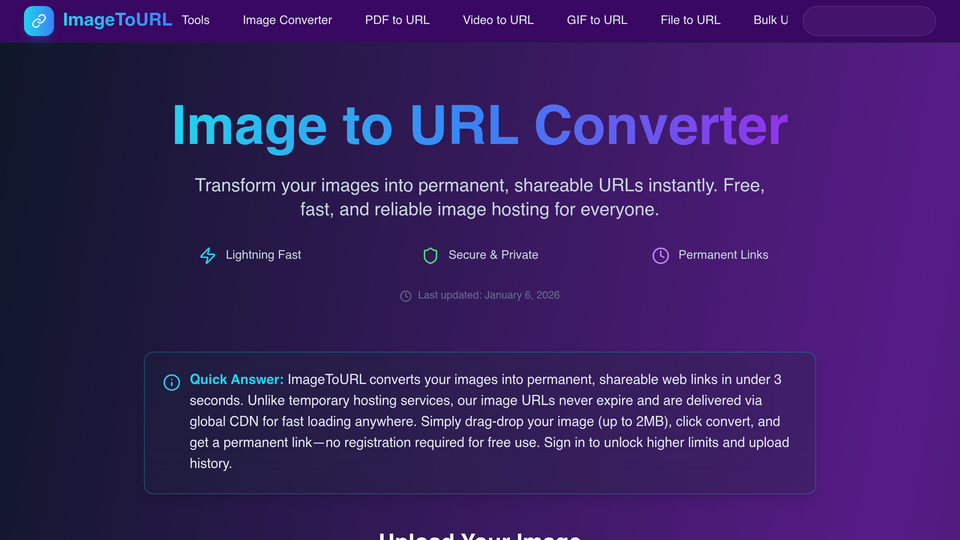Click the "Permanent Links" label
The height and width of the screenshot is (540, 960).
723,255
